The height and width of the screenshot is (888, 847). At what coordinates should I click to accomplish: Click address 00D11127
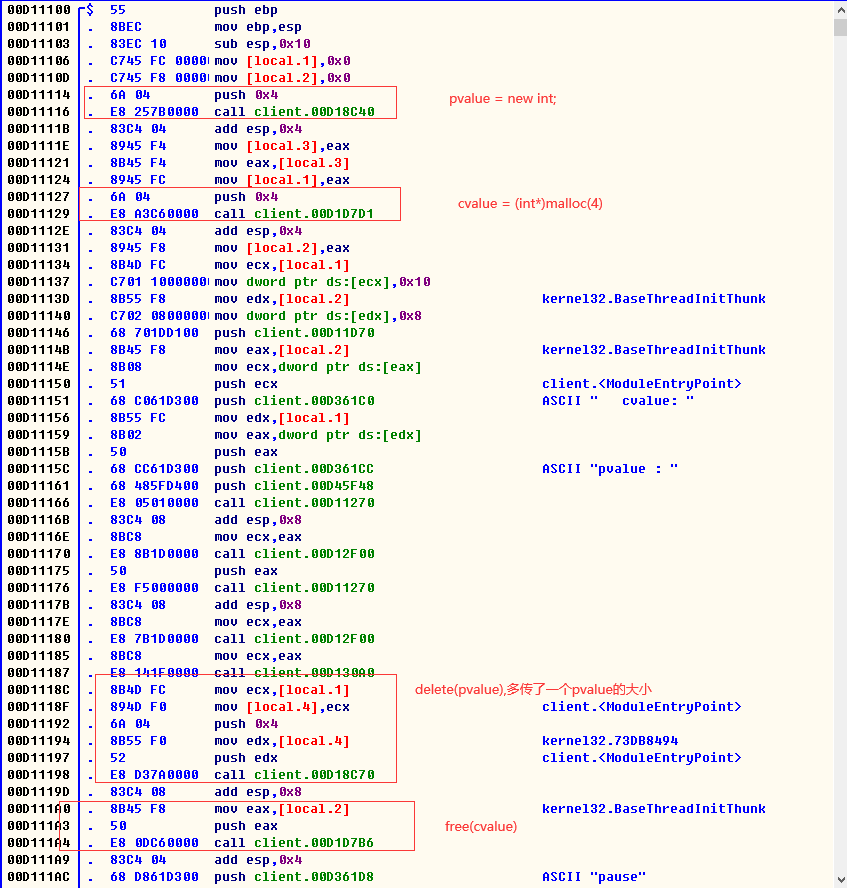click(38, 197)
